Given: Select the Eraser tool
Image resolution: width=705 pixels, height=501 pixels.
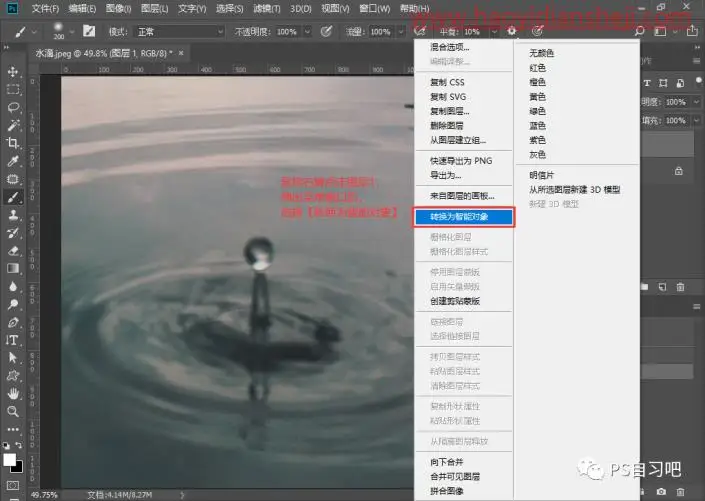Looking at the screenshot, I should pos(13,250).
